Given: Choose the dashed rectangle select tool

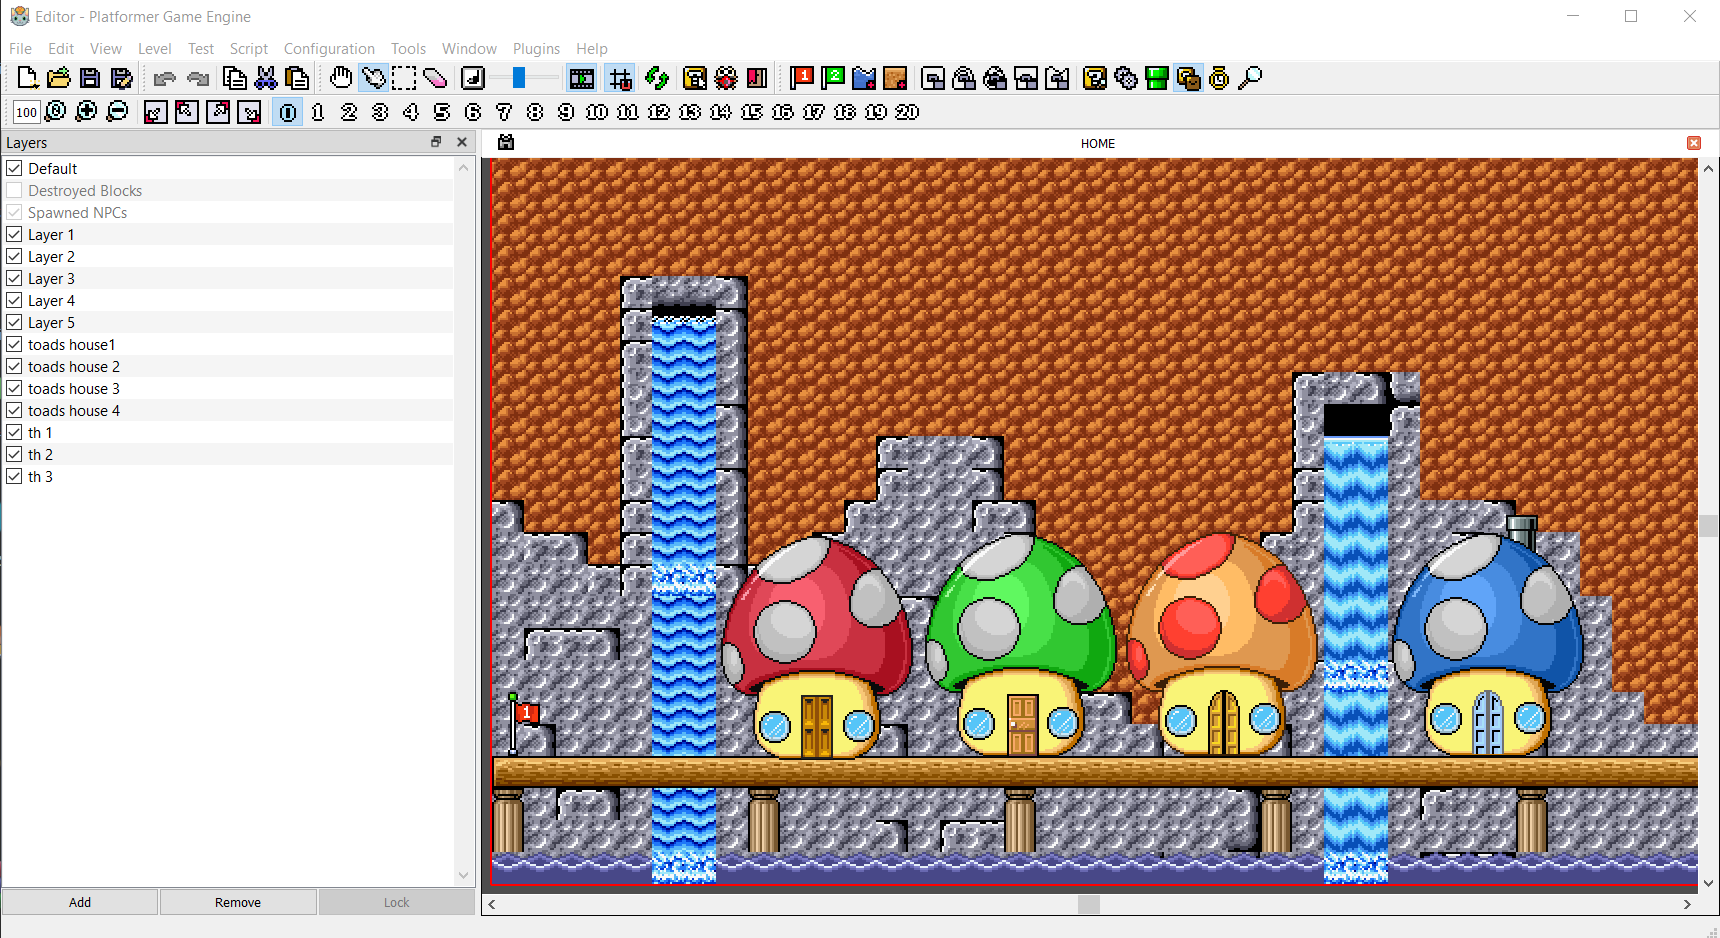Looking at the screenshot, I should (x=404, y=78).
